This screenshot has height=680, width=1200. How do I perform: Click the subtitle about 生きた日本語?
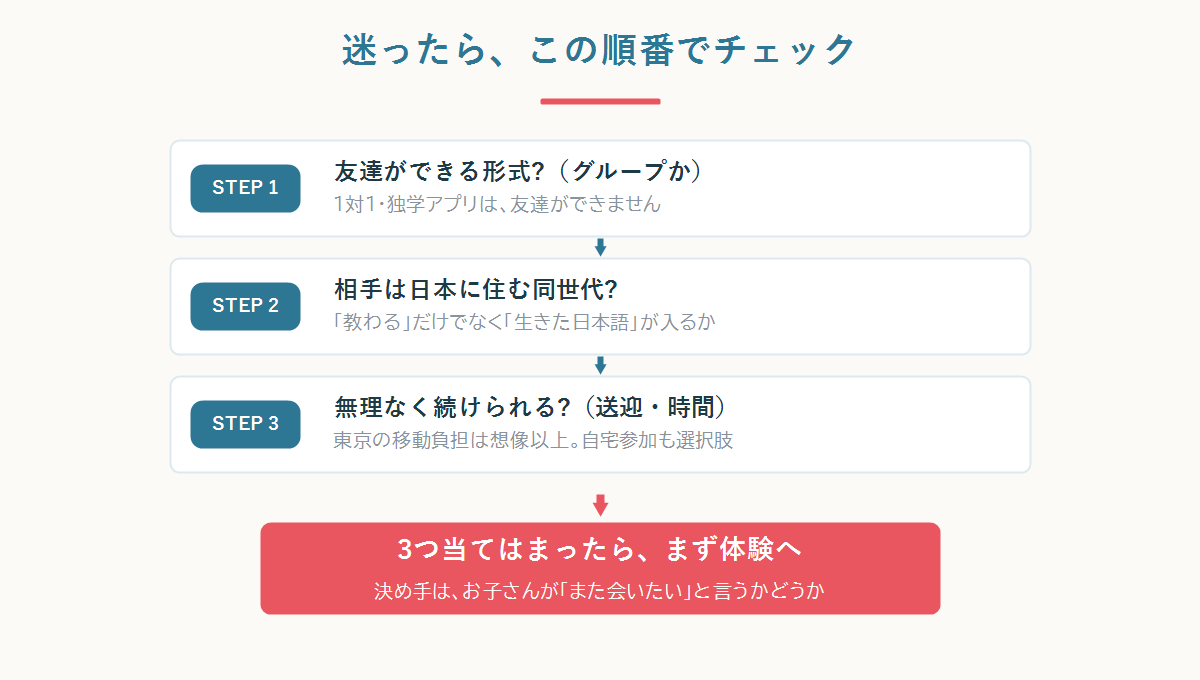click(525, 322)
